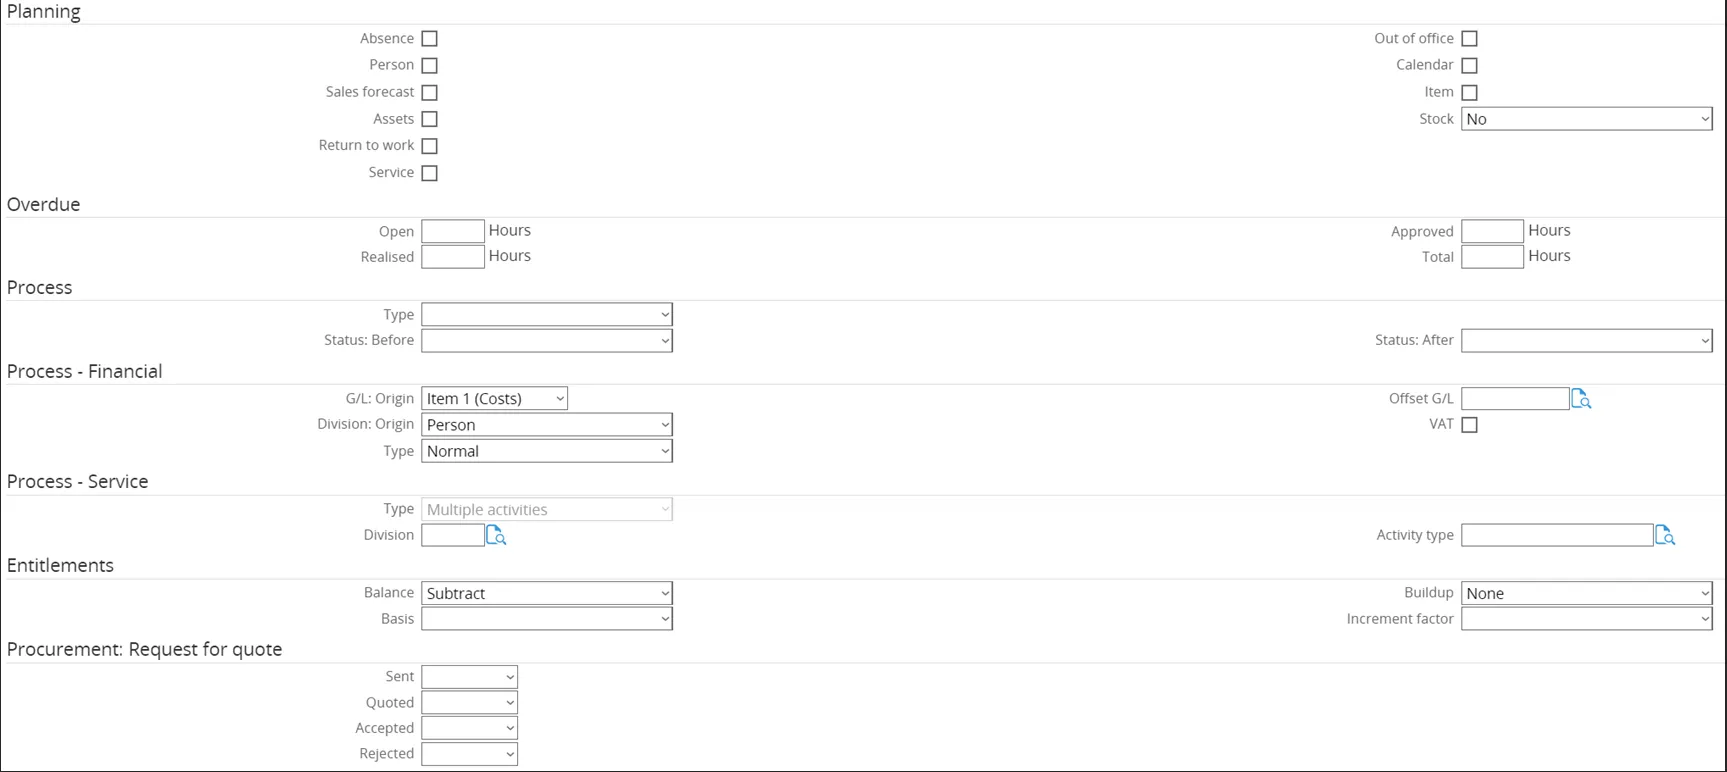Enable the Absence checkbox
1727x772 pixels.
[x=430, y=39]
